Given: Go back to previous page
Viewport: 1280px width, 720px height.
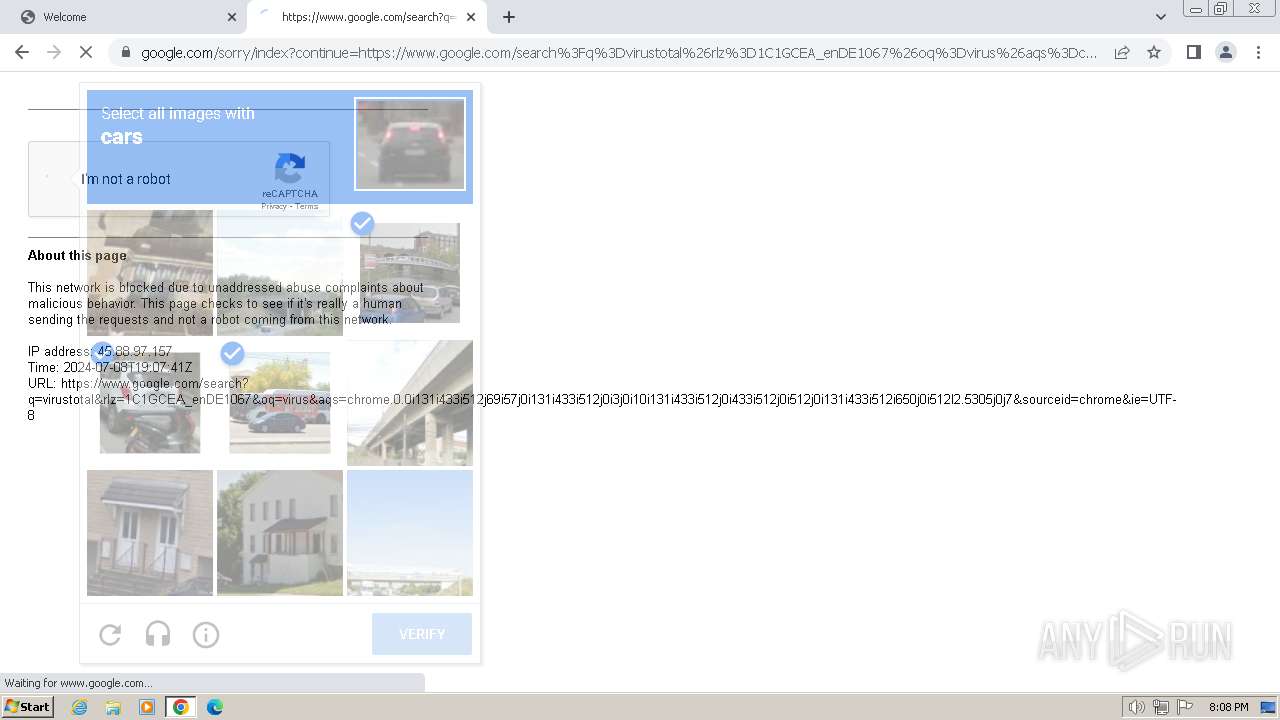Looking at the screenshot, I should coord(22,52).
